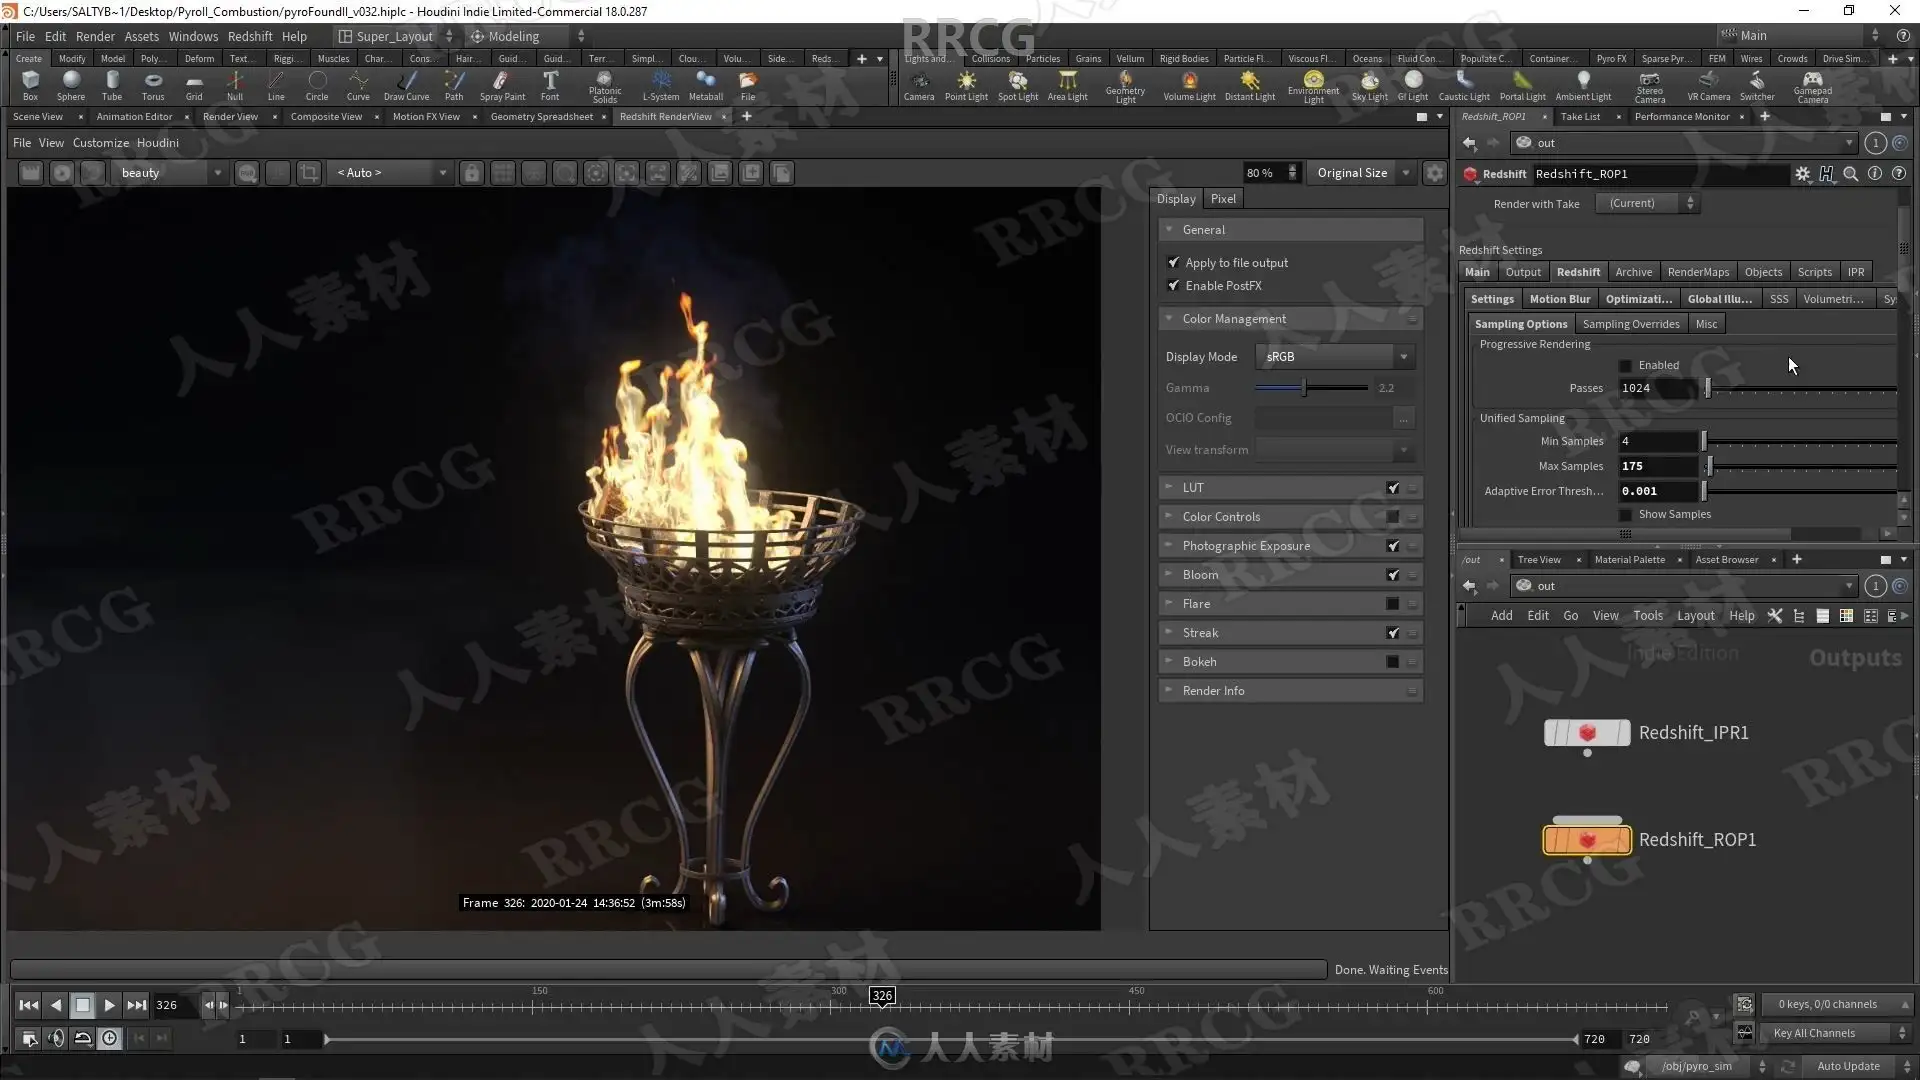The height and width of the screenshot is (1080, 1920).
Task: Expand the Photographic Exposure section
Action: pyautogui.click(x=1169, y=546)
